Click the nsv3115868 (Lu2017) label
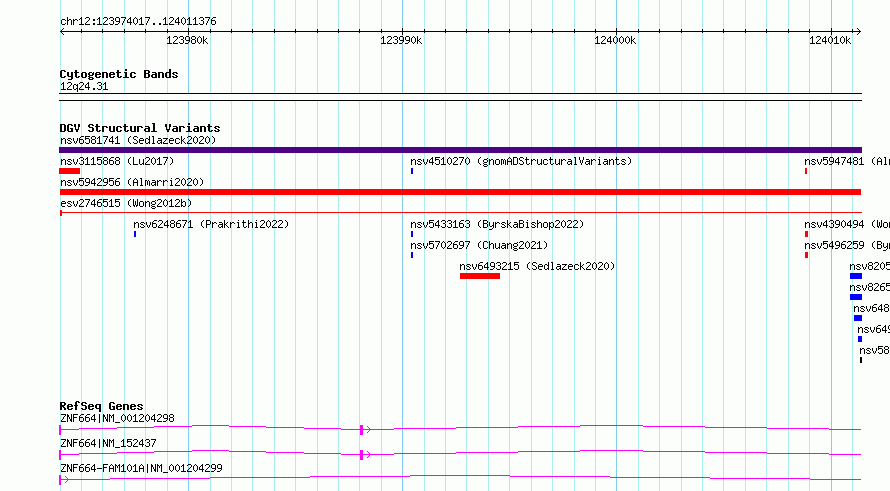The image size is (890, 491). click(117, 161)
